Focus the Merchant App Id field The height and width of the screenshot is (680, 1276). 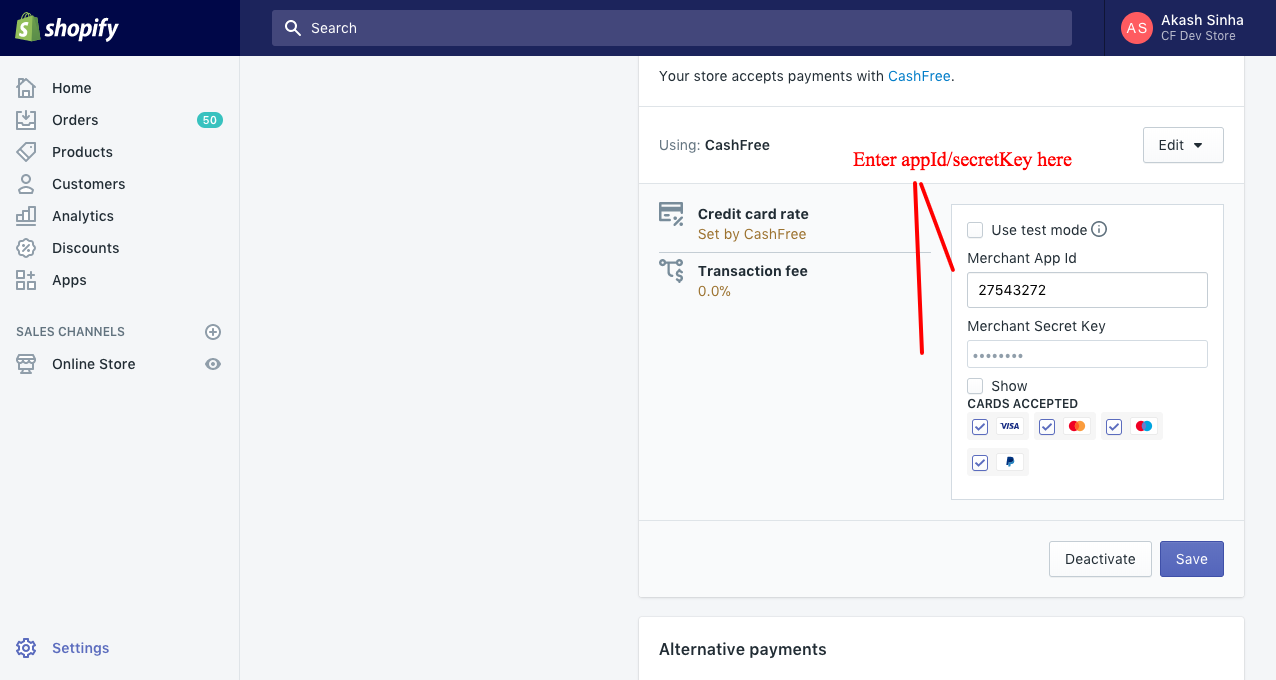[1087, 290]
